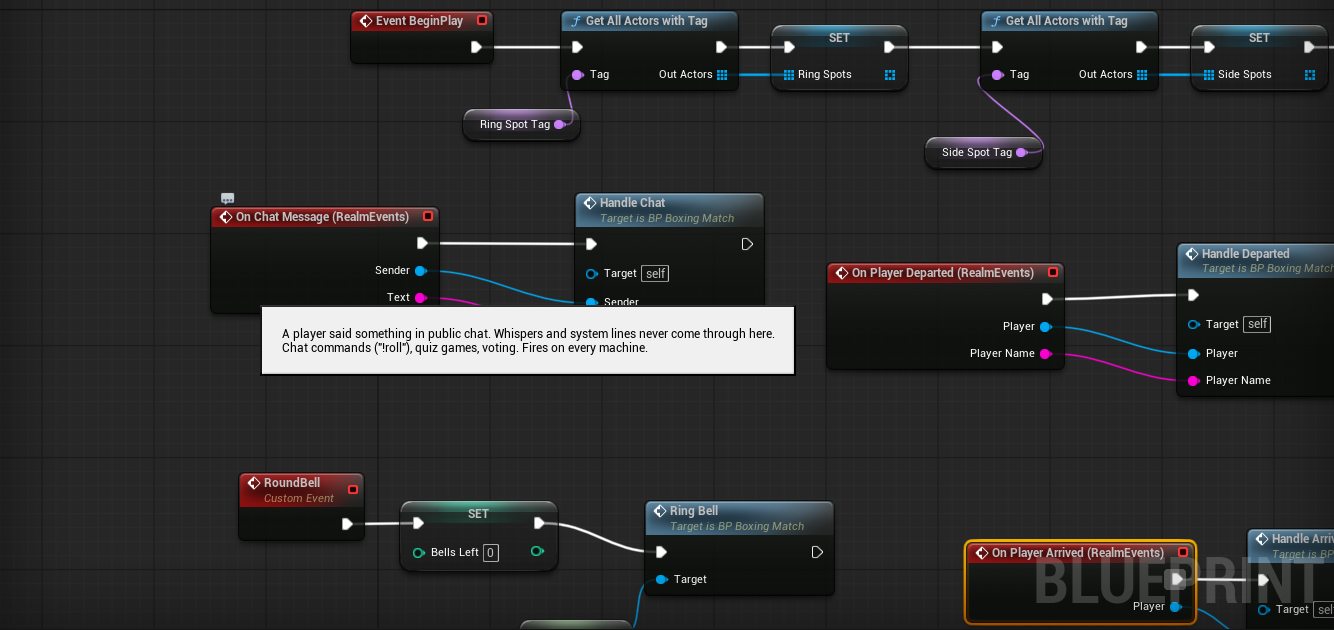Click Player Name output pin on On Player Departed
This screenshot has height=630, width=1334.
point(1045,354)
